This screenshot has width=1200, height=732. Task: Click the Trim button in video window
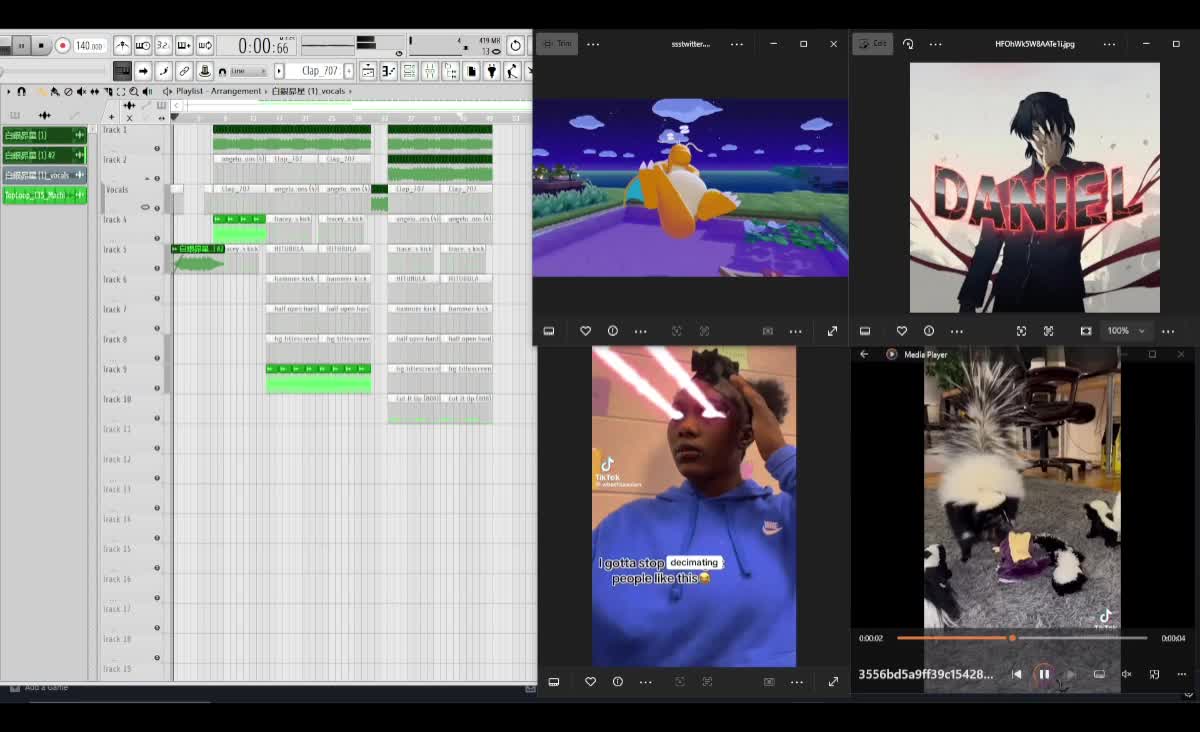[x=557, y=44]
